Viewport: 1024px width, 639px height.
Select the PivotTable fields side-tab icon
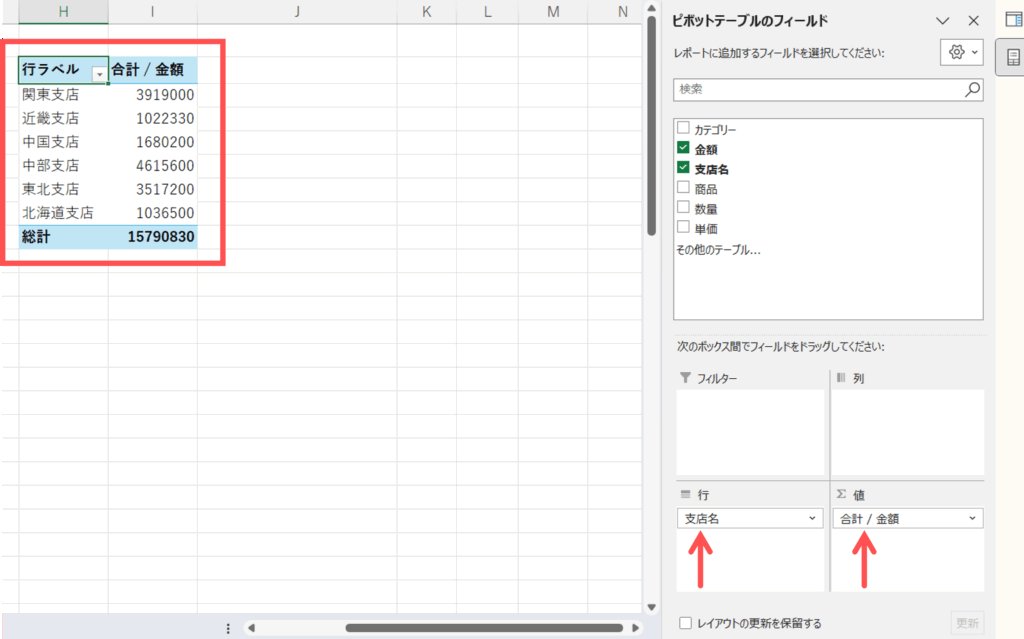click(1011, 60)
